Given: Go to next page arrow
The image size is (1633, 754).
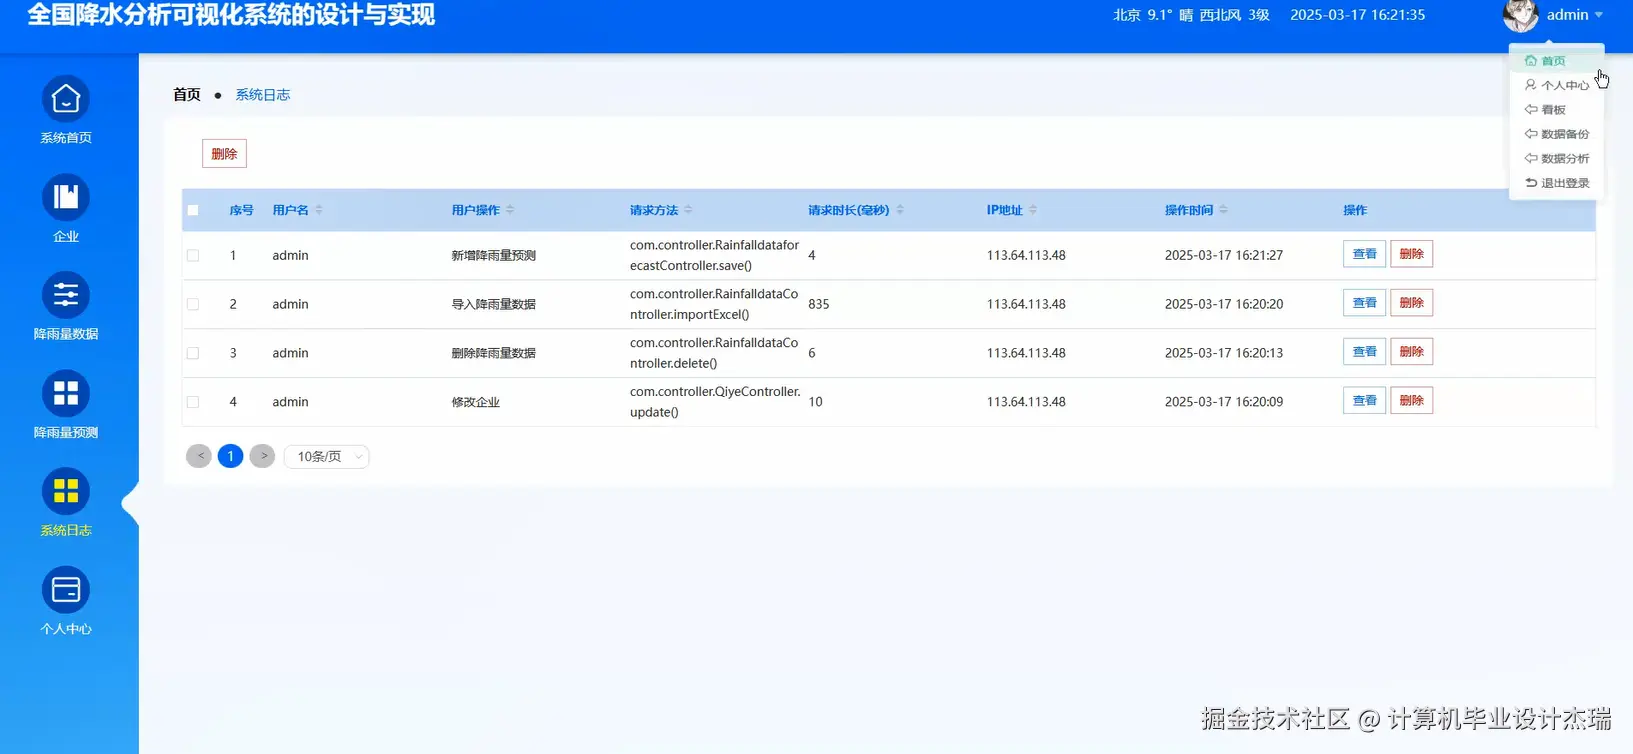Looking at the screenshot, I should tap(262, 456).
